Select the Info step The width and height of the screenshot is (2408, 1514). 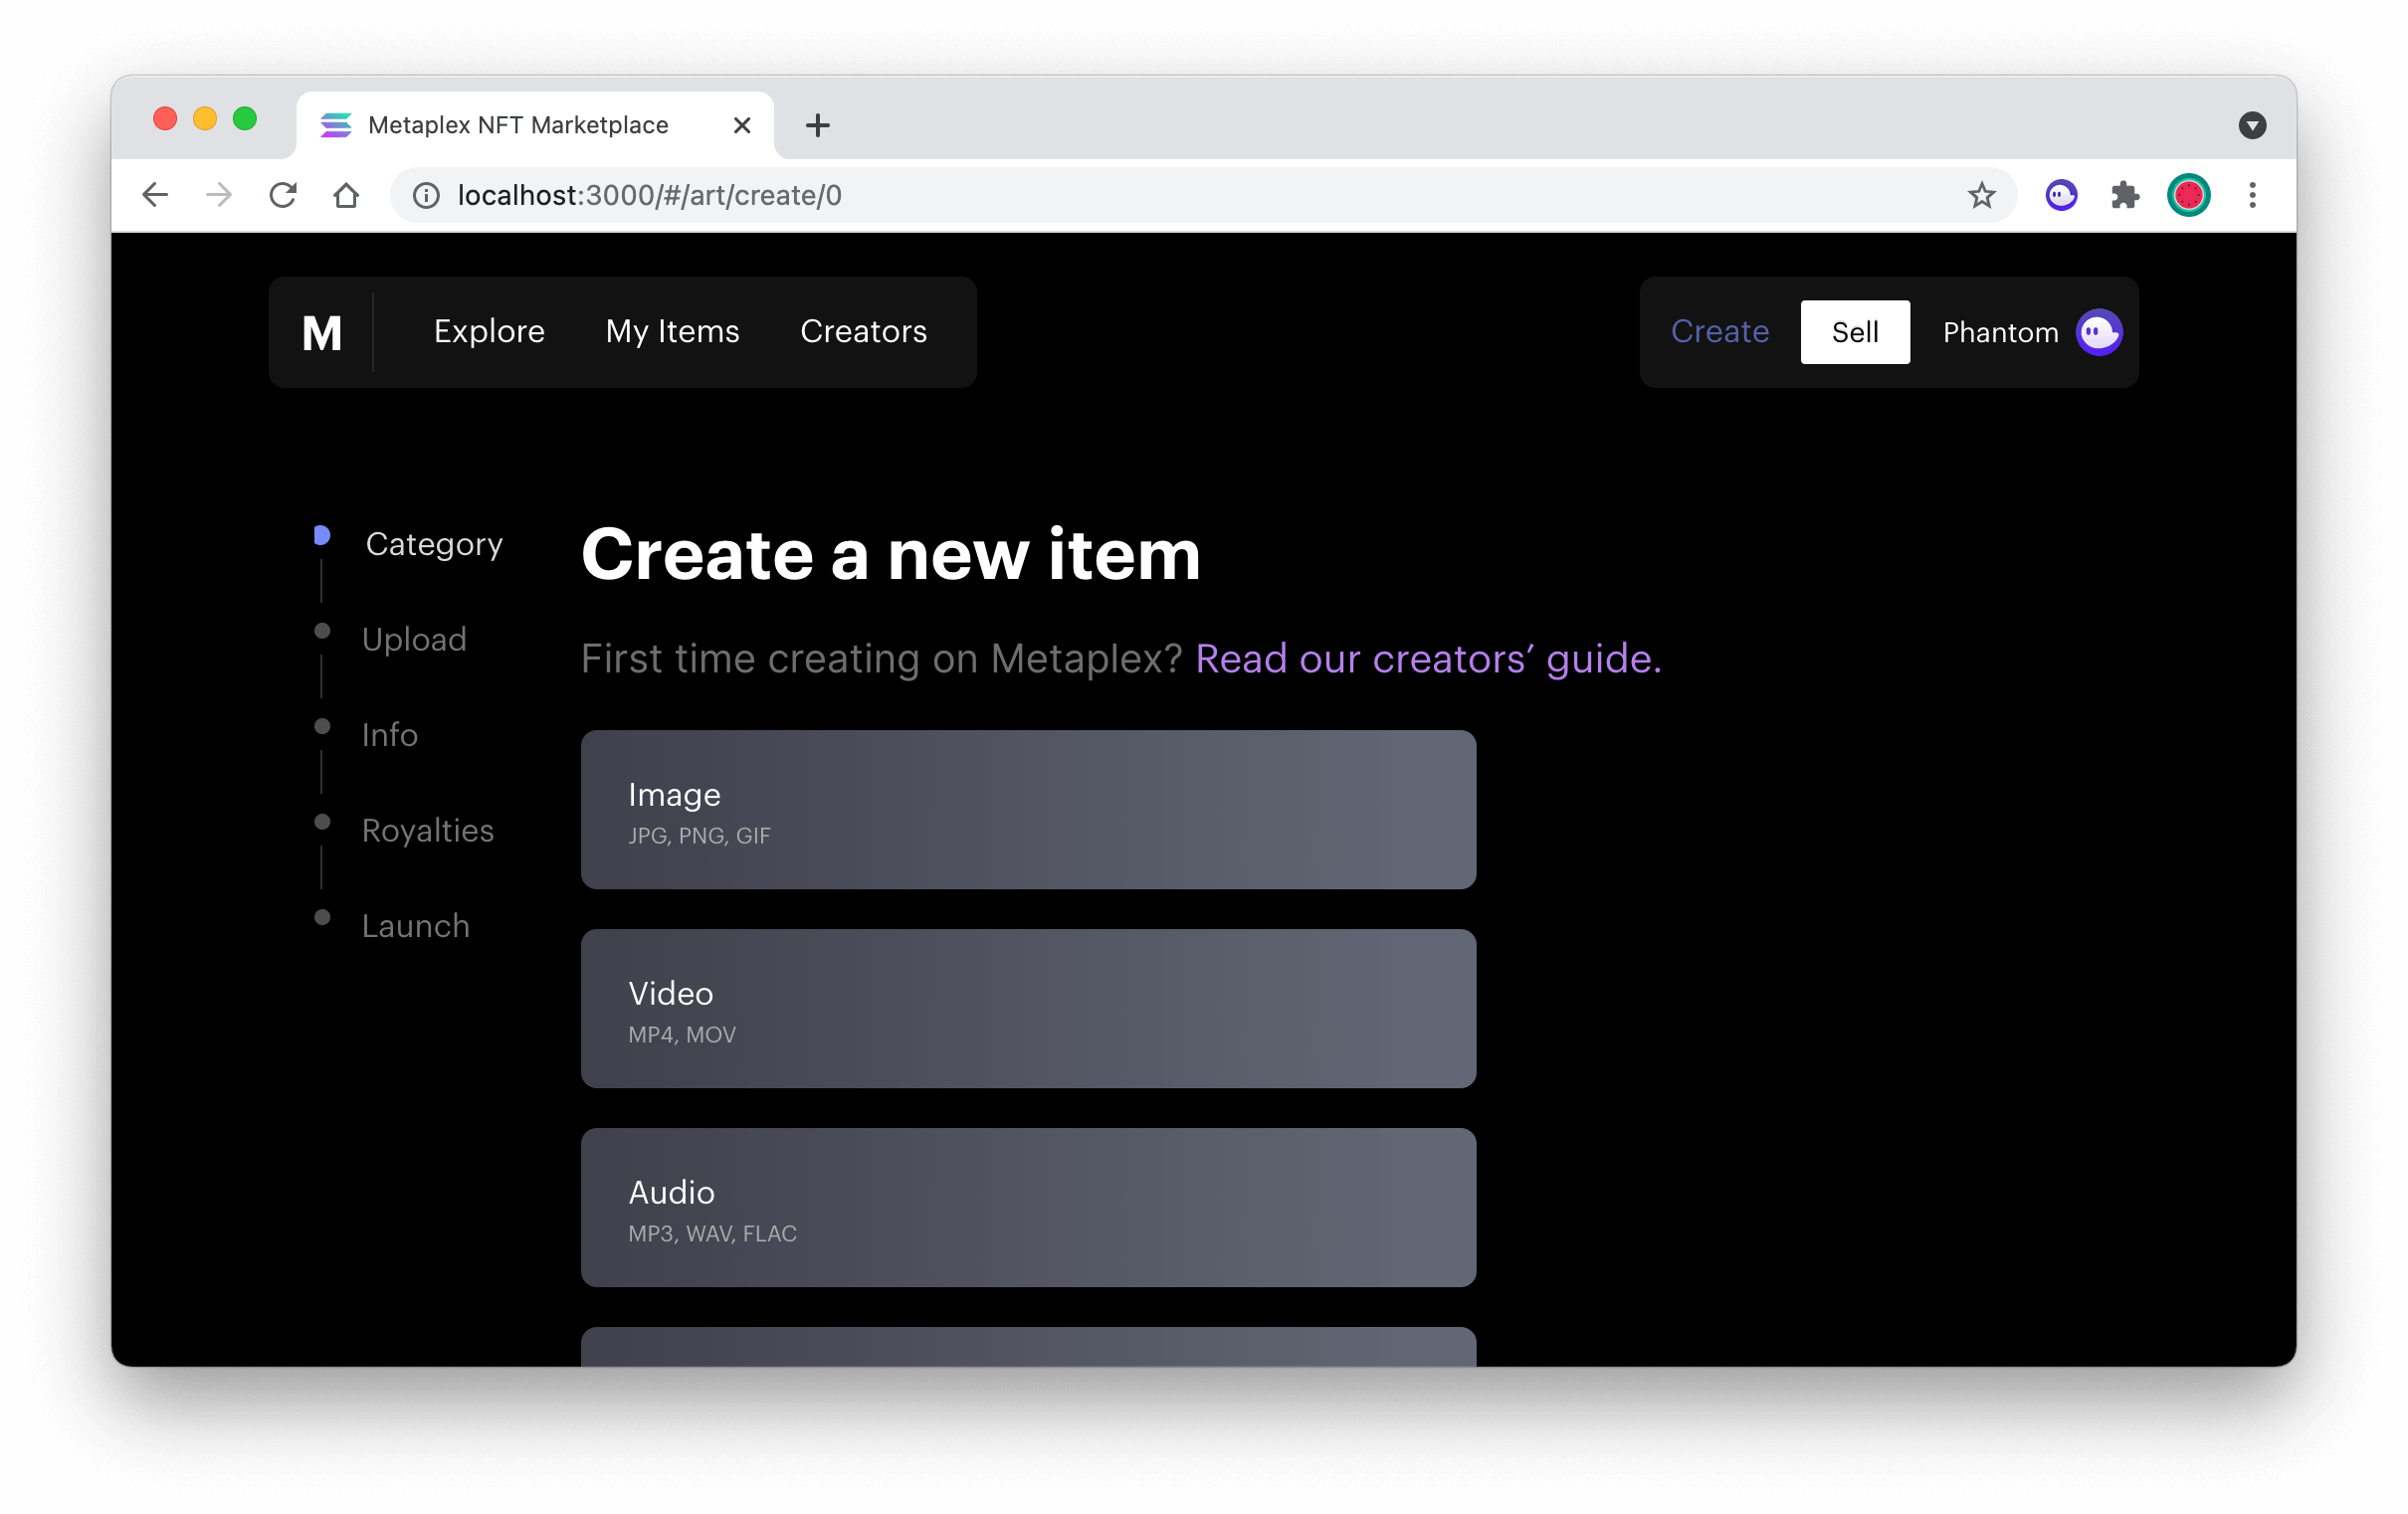[389, 735]
